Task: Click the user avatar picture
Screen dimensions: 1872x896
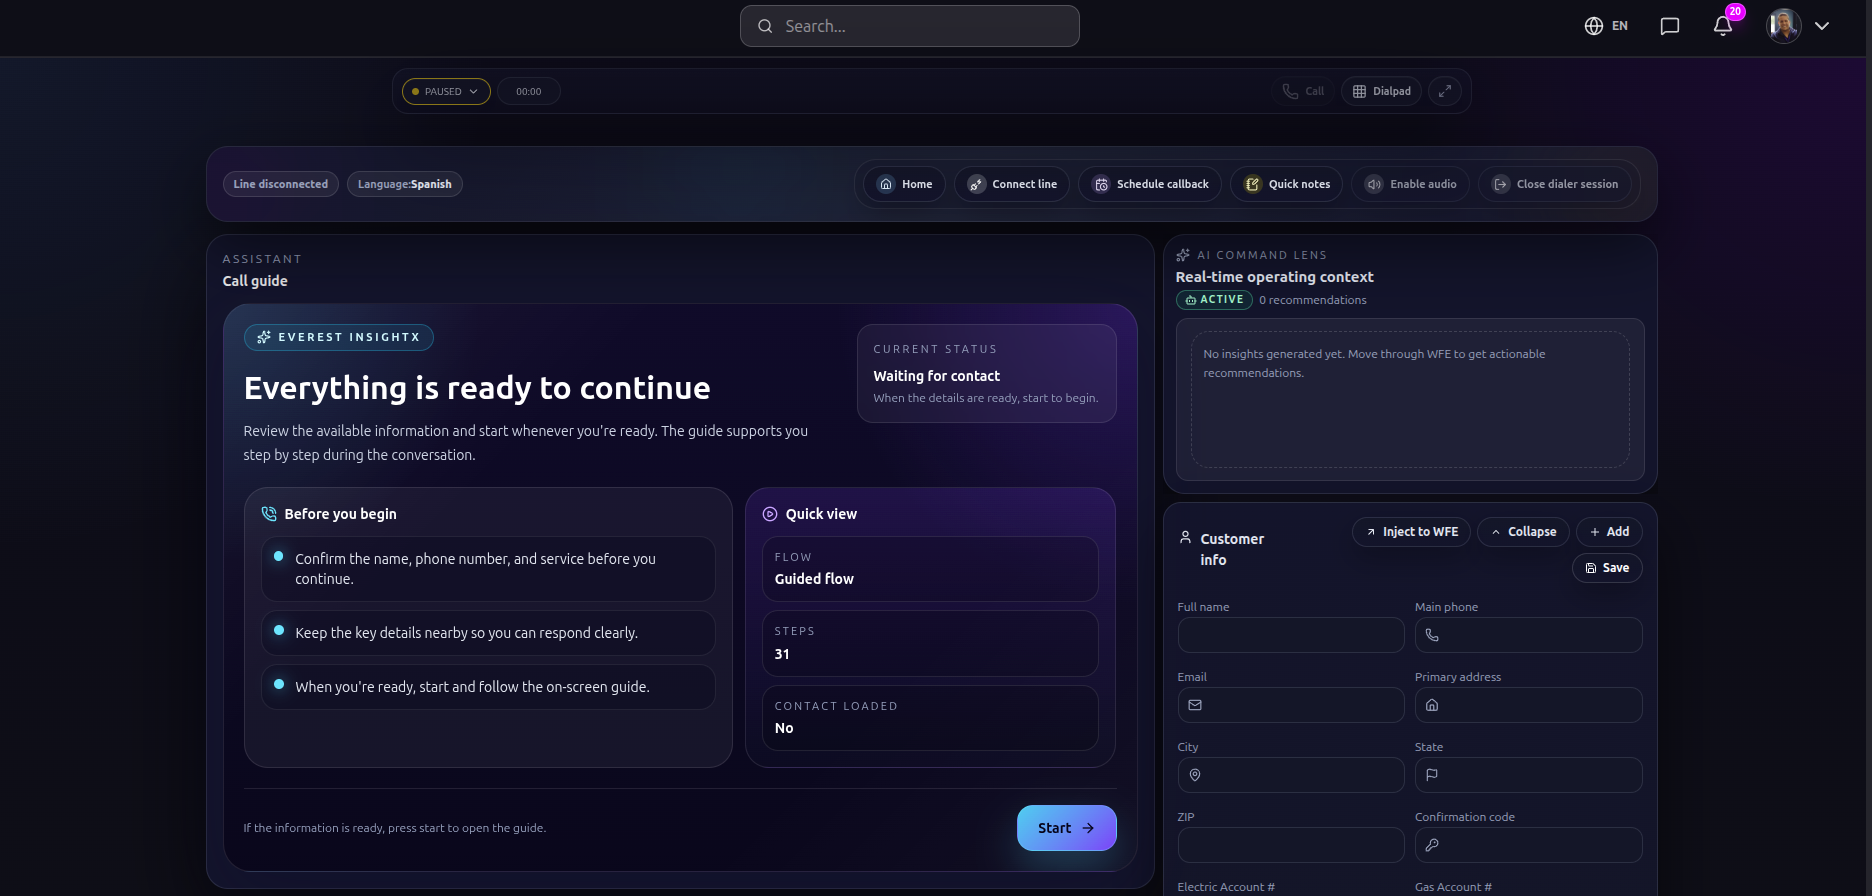Action: [x=1784, y=26]
